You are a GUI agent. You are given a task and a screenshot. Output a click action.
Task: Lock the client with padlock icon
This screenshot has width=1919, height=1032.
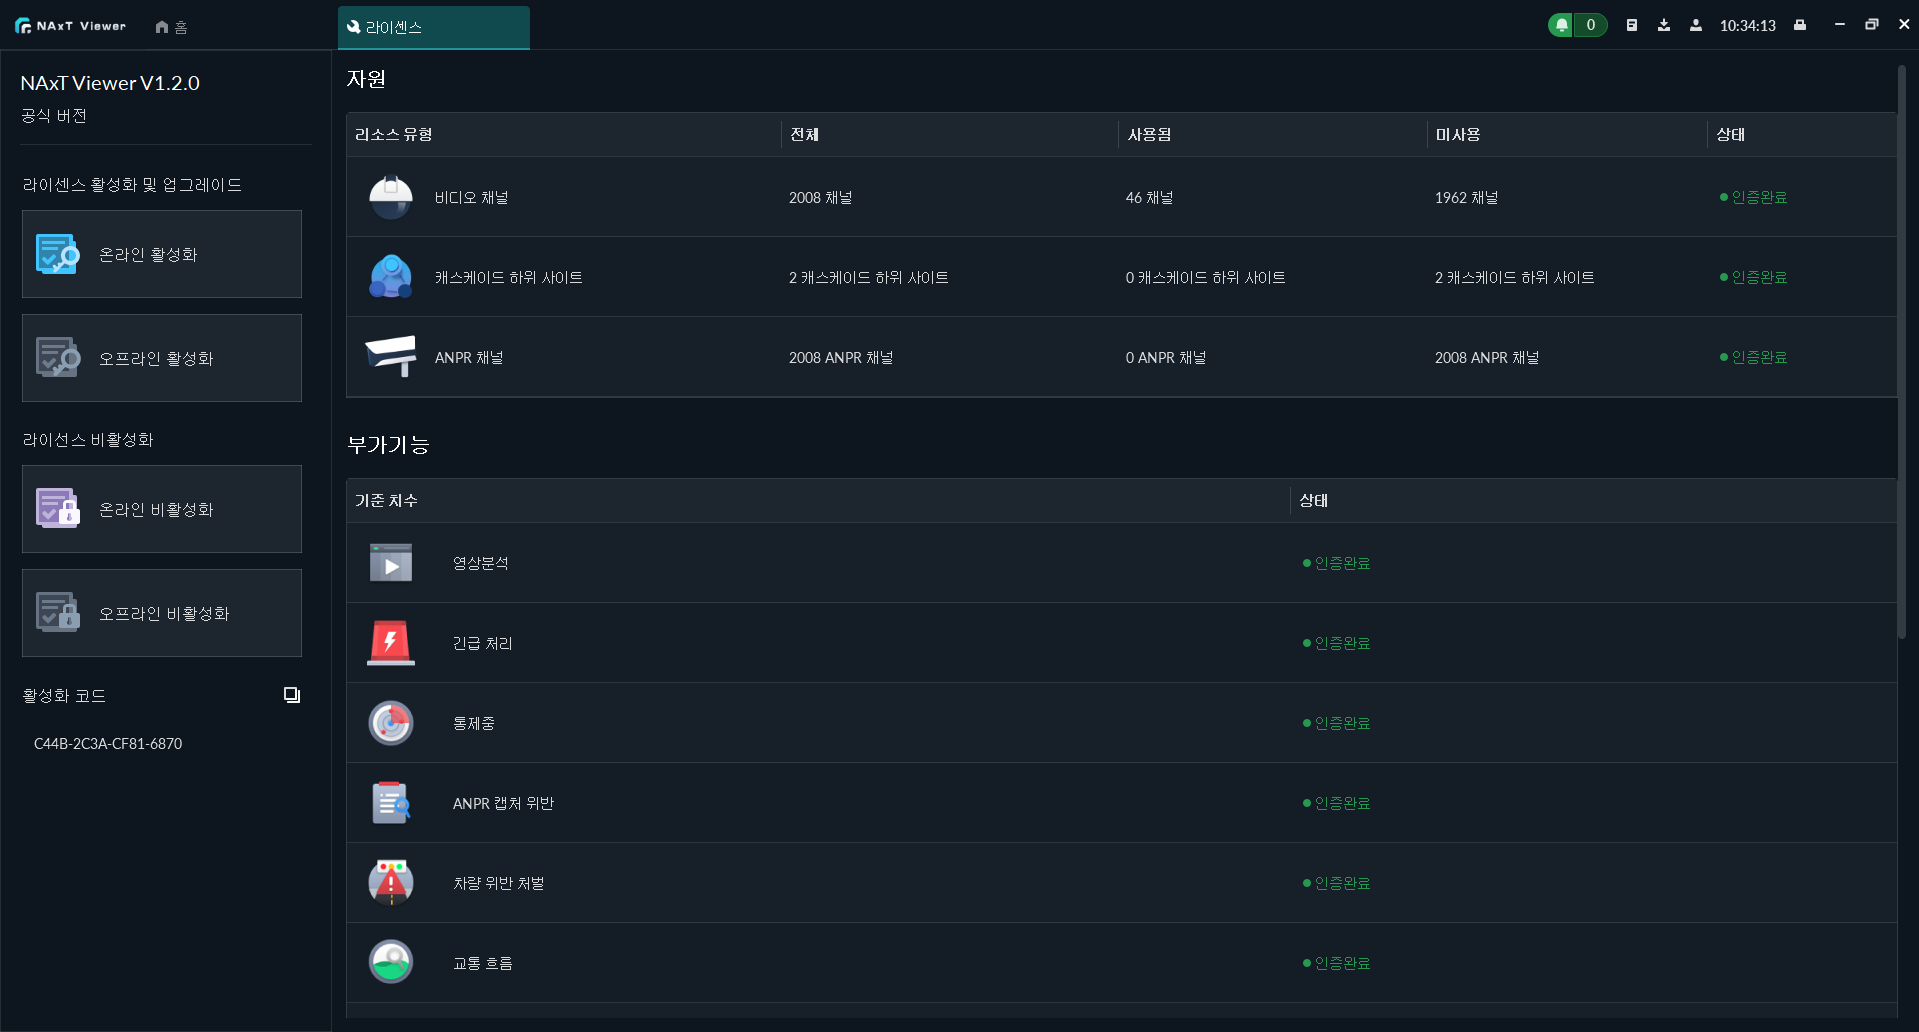(x=1800, y=26)
